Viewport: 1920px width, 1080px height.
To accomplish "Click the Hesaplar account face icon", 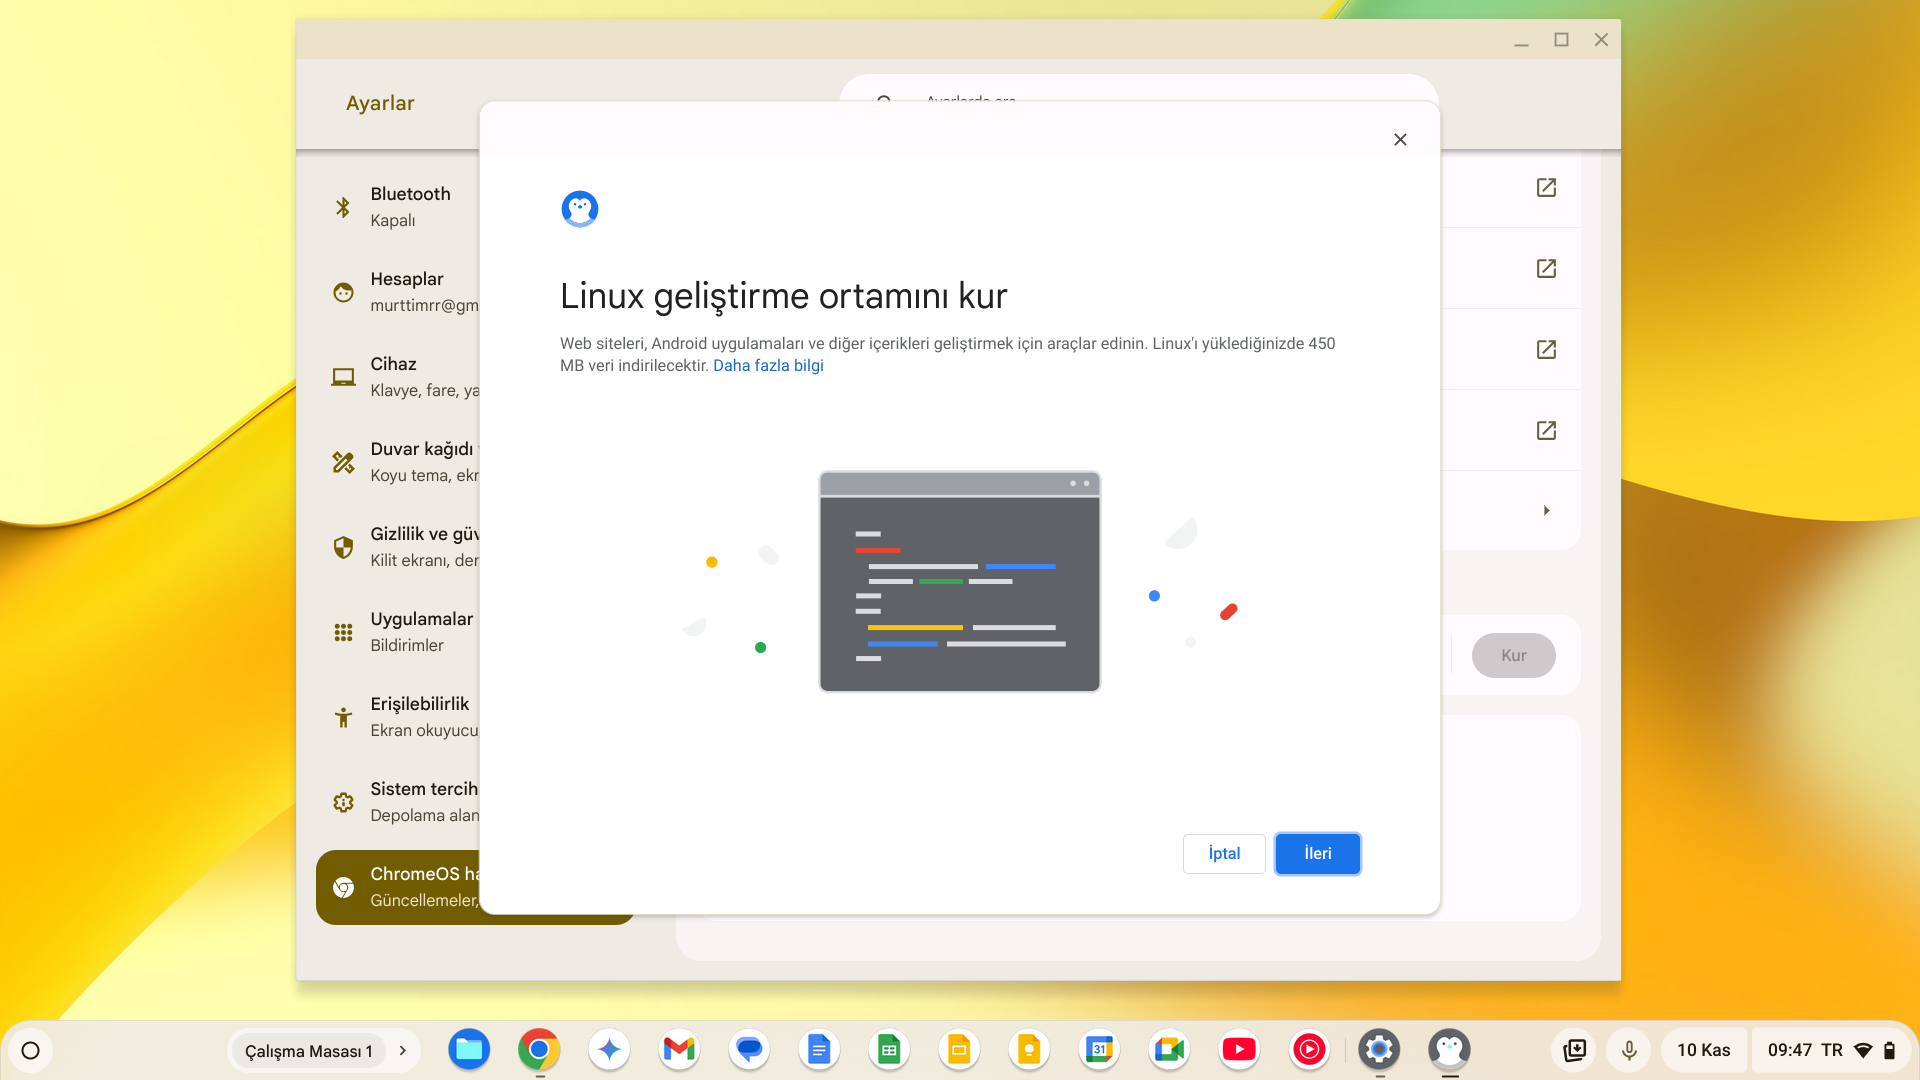I will [343, 292].
